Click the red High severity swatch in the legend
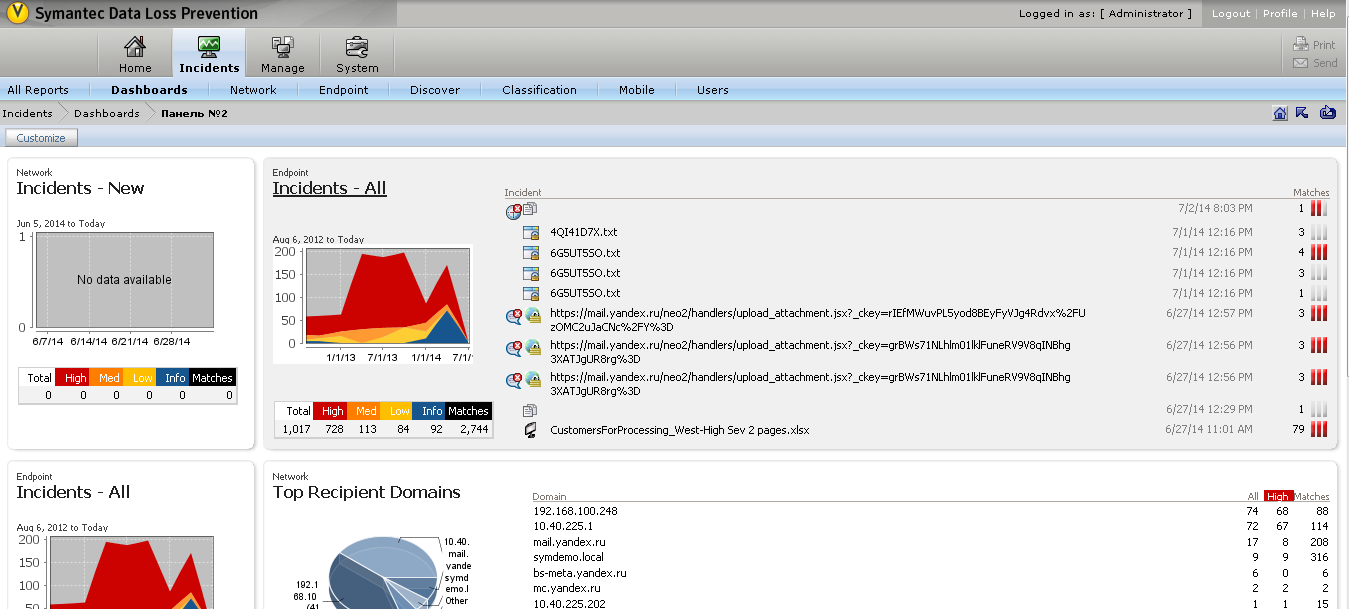This screenshot has height=609, width=1349. [x=331, y=410]
